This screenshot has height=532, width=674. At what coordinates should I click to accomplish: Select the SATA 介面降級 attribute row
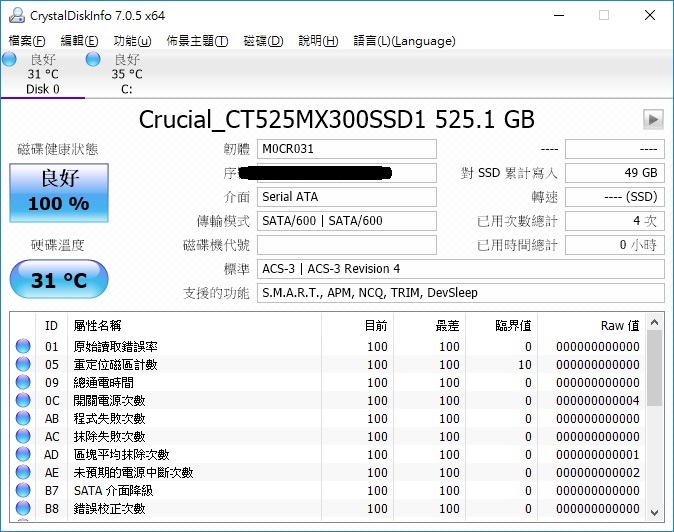[328, 490]
